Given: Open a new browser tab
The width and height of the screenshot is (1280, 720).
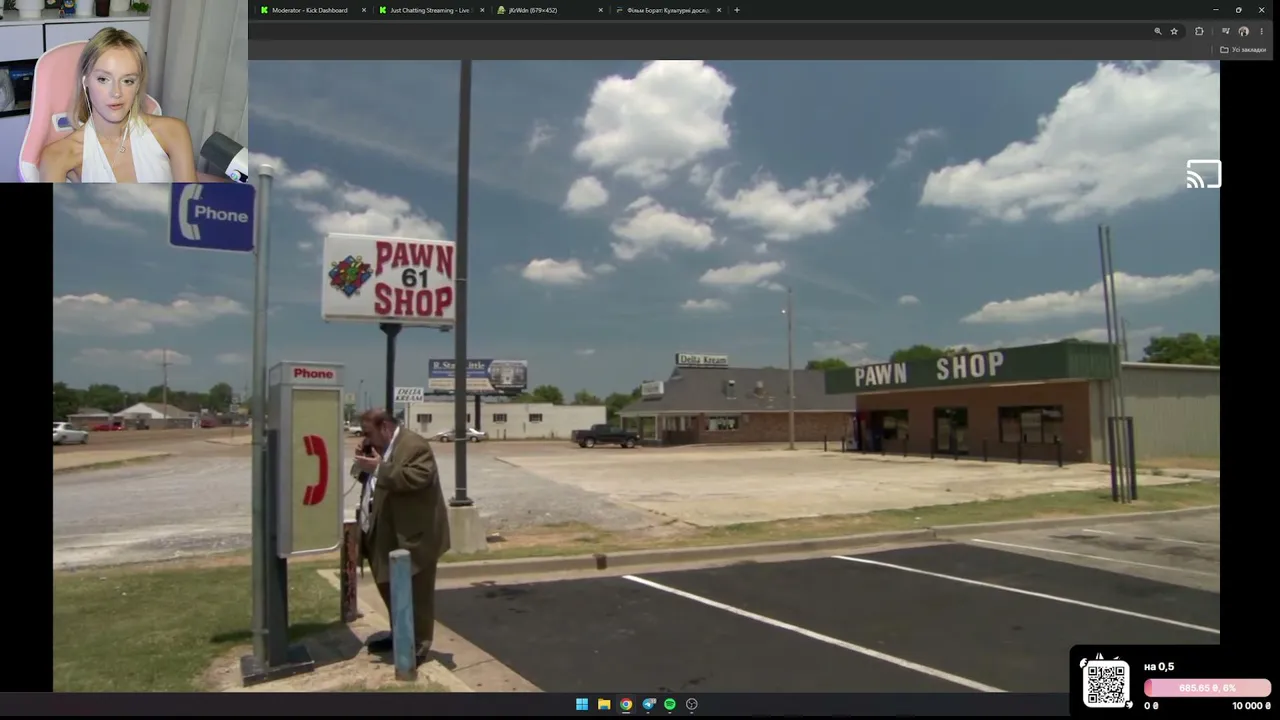Looking at the screenshot, I should 737,10.
